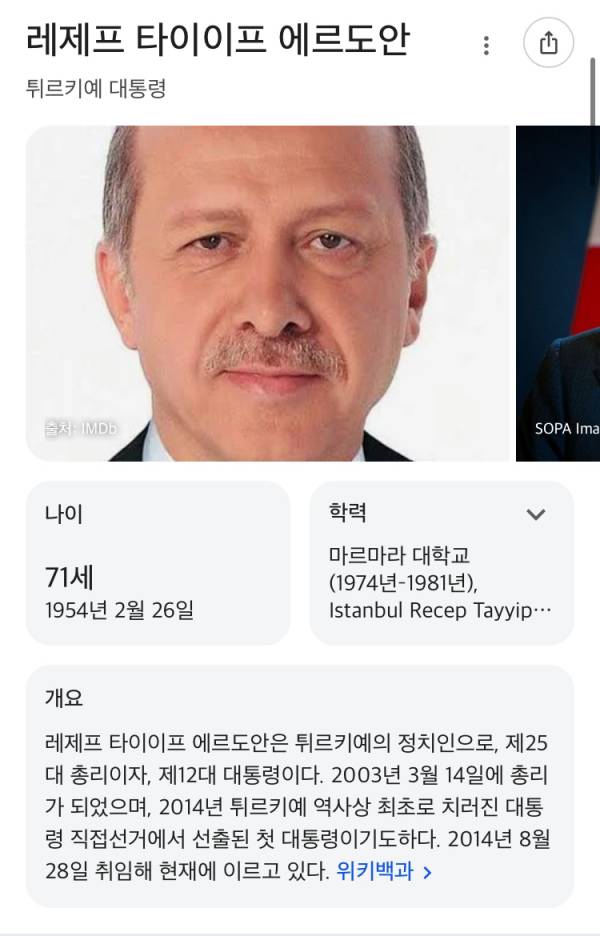600x936 pixels.
Task: Click the subtitle 튀르키예 대통령
Action: pyautogui.click(x=96, y=88)
